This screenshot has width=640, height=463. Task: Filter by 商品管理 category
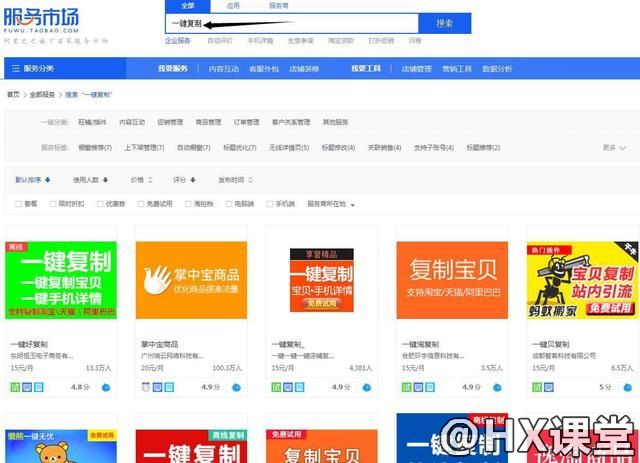pyautogui.click(x=208, y=122)
